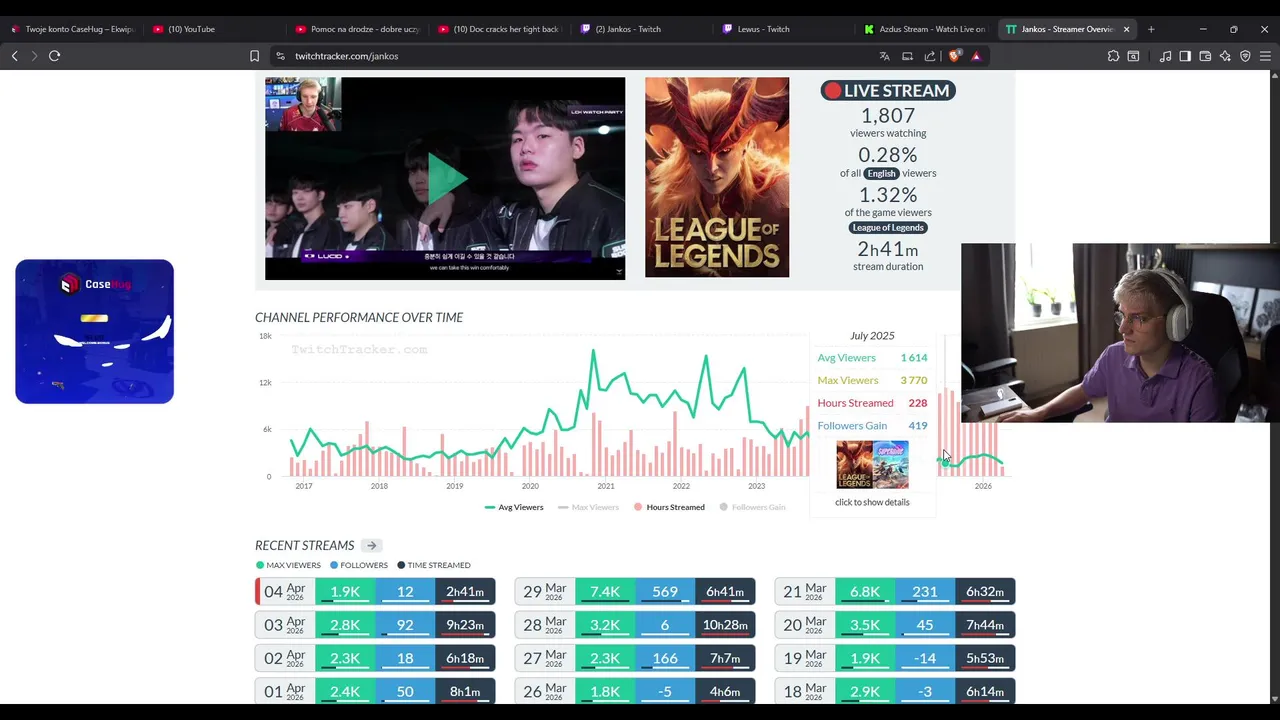Click the forward navigation arrow

pyautogui.click(x=34, y=56)
